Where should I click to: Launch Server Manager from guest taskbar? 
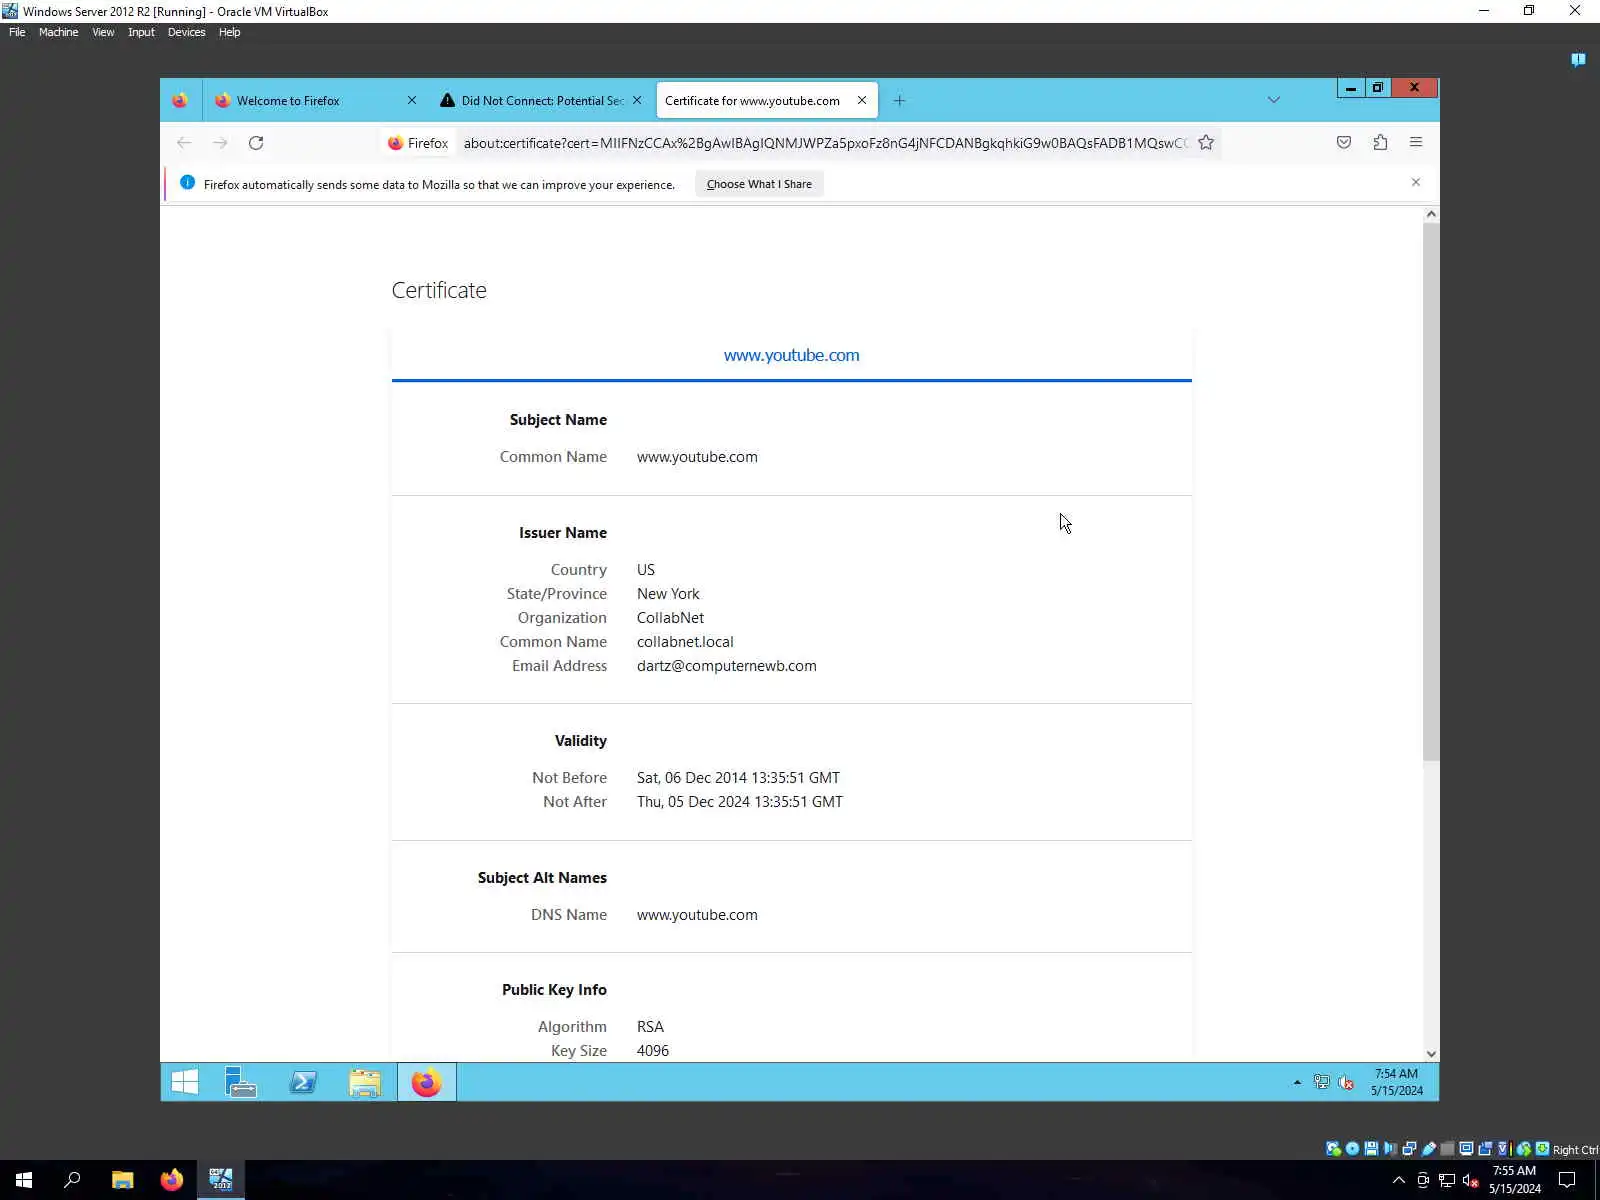[x=241, y=1082]
